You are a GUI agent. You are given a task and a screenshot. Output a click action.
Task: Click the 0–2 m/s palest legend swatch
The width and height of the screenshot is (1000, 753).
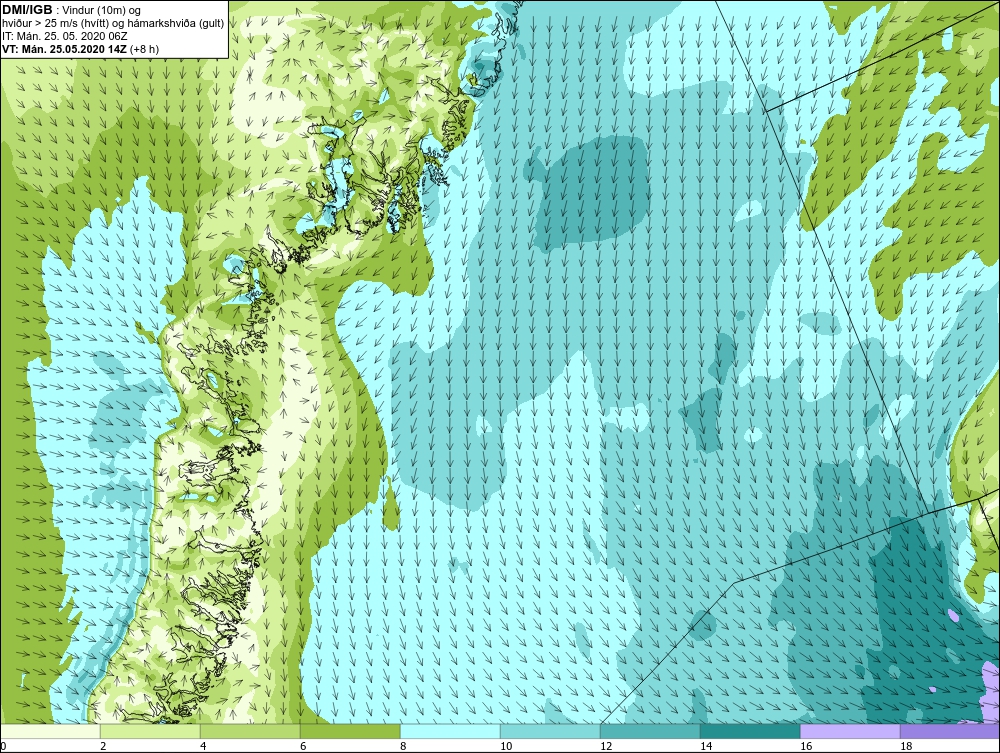(x=50, y=731)
